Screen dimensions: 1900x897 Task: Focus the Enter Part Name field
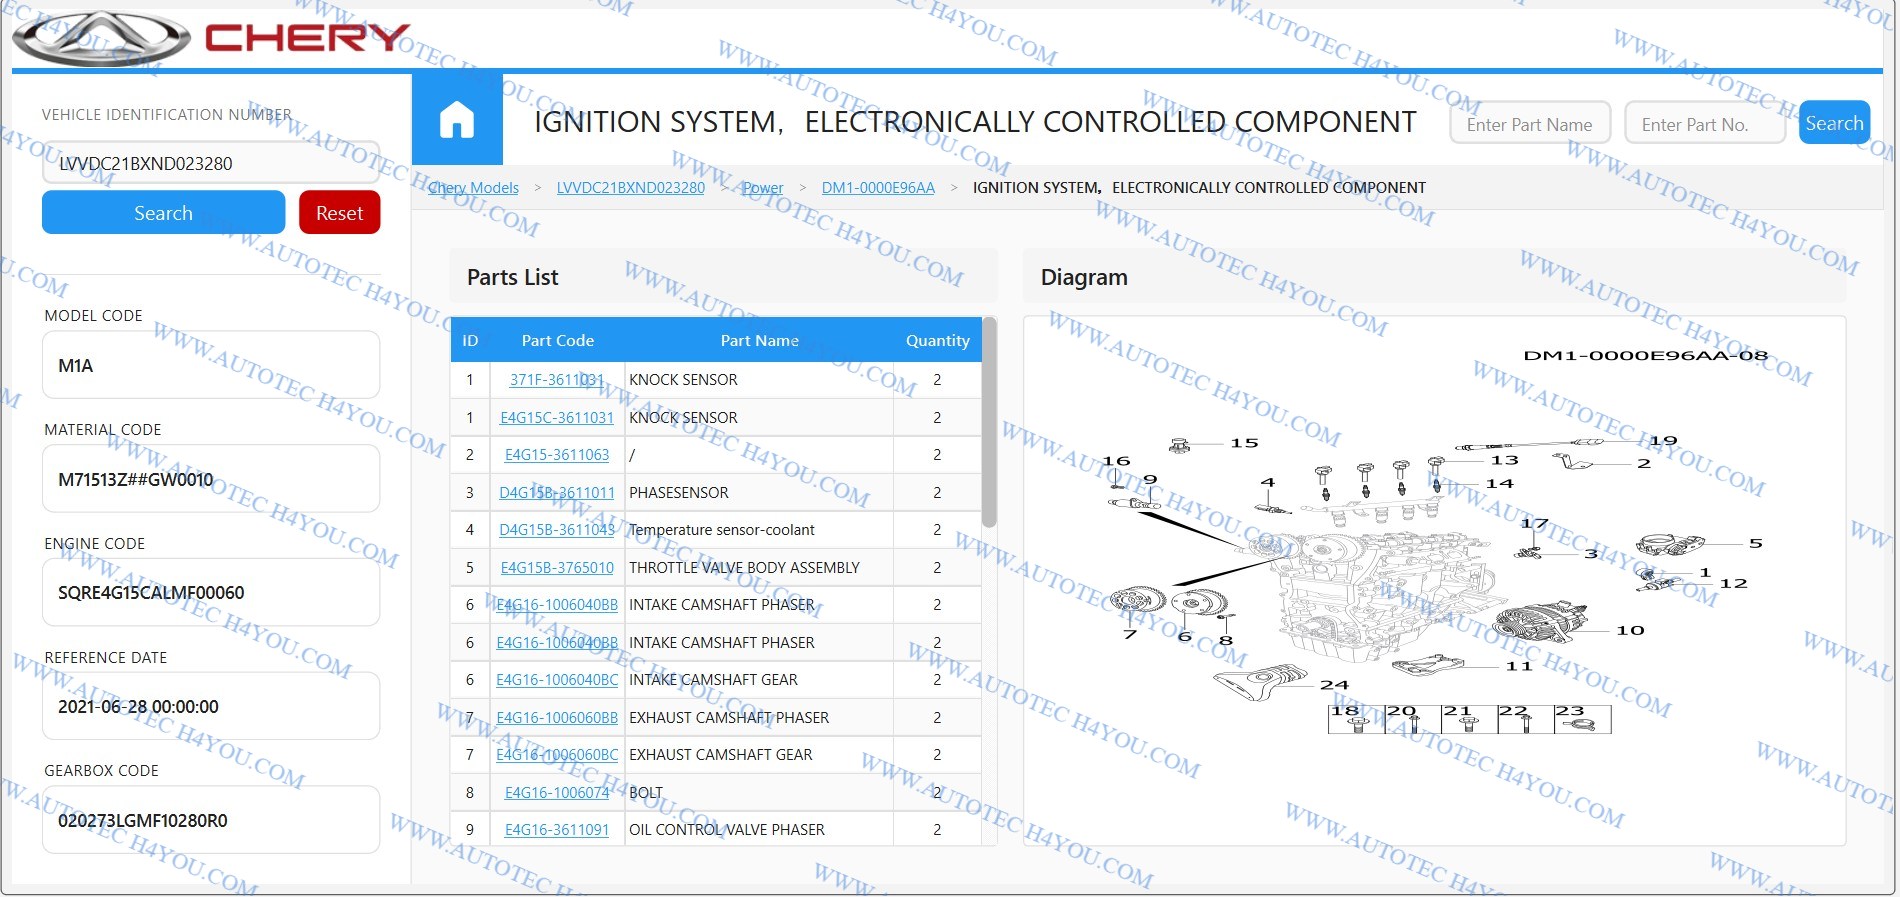1529,124
